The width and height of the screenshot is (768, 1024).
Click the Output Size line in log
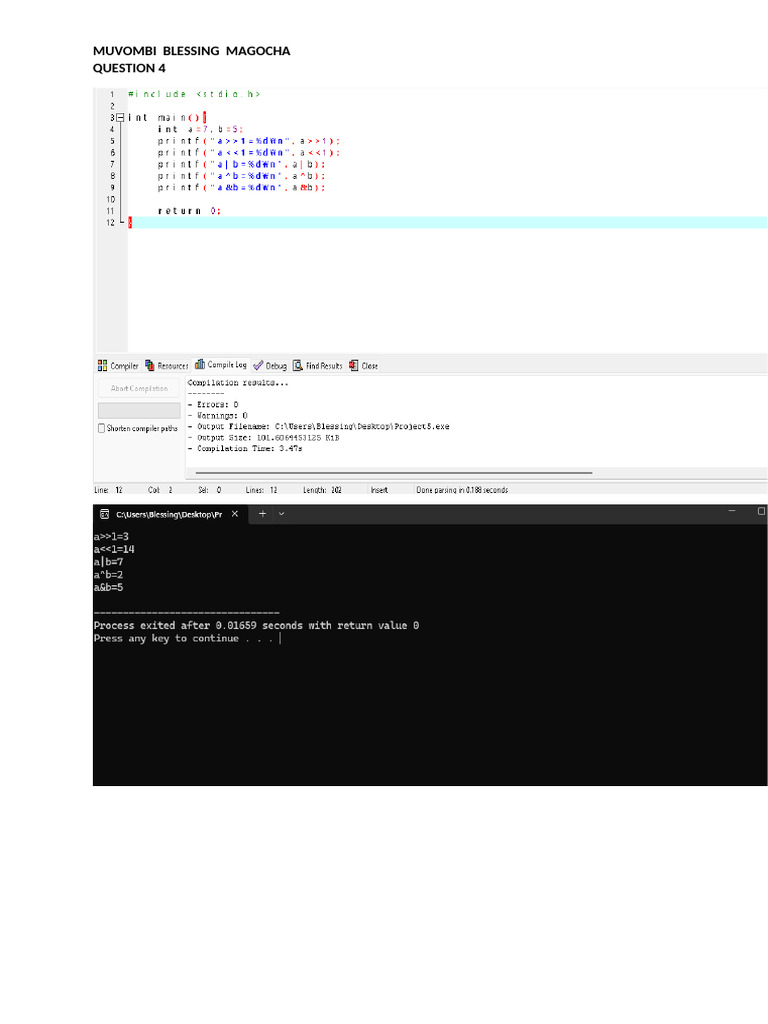coord(264,438)
